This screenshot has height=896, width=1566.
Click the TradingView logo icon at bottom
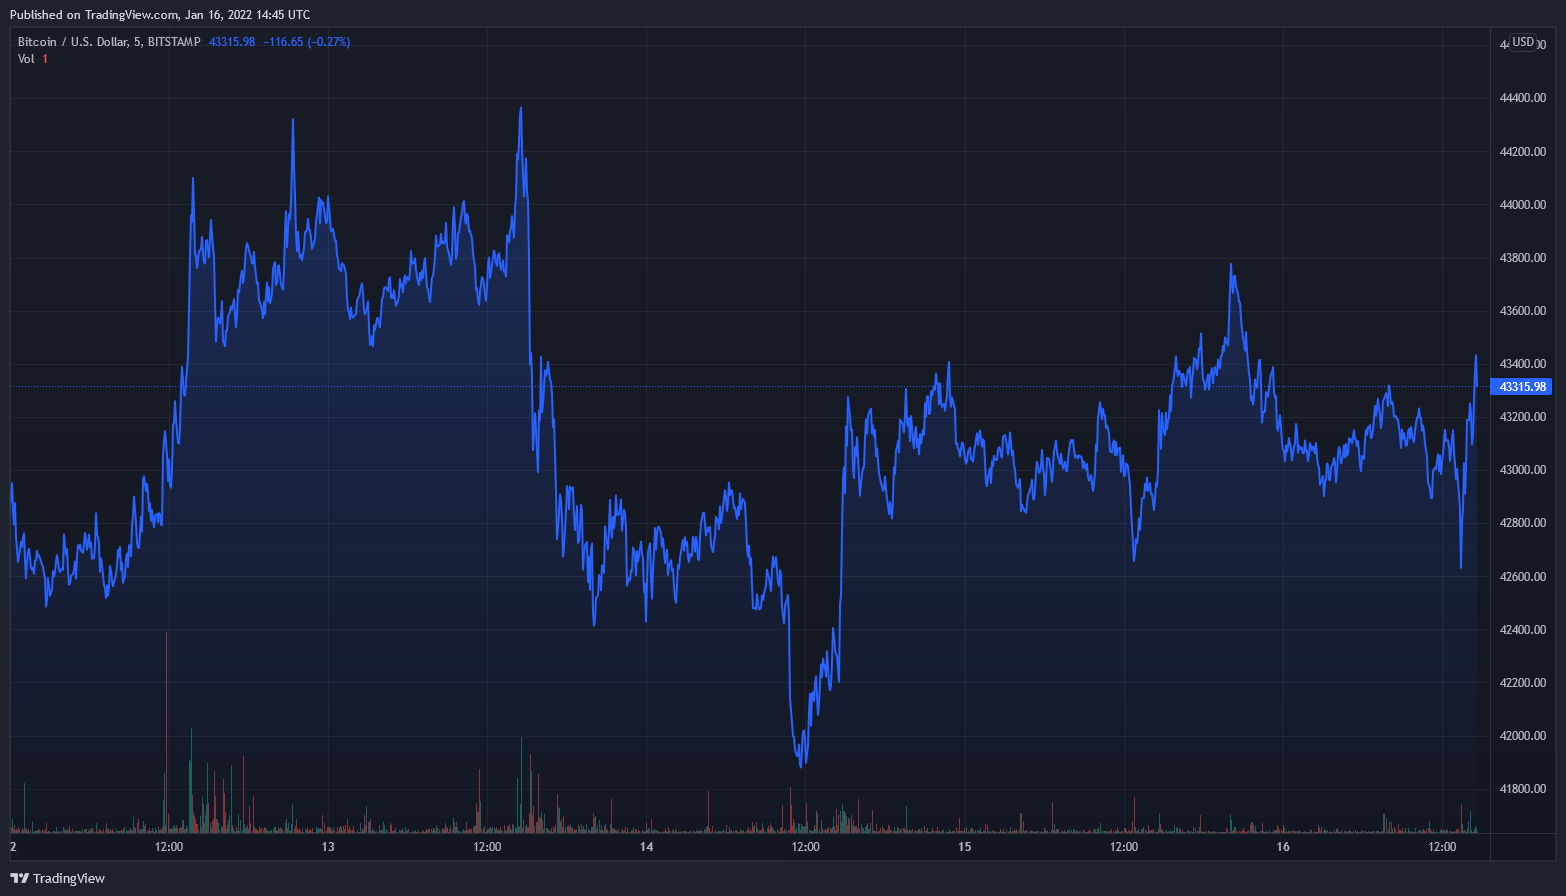click(19, 878)
